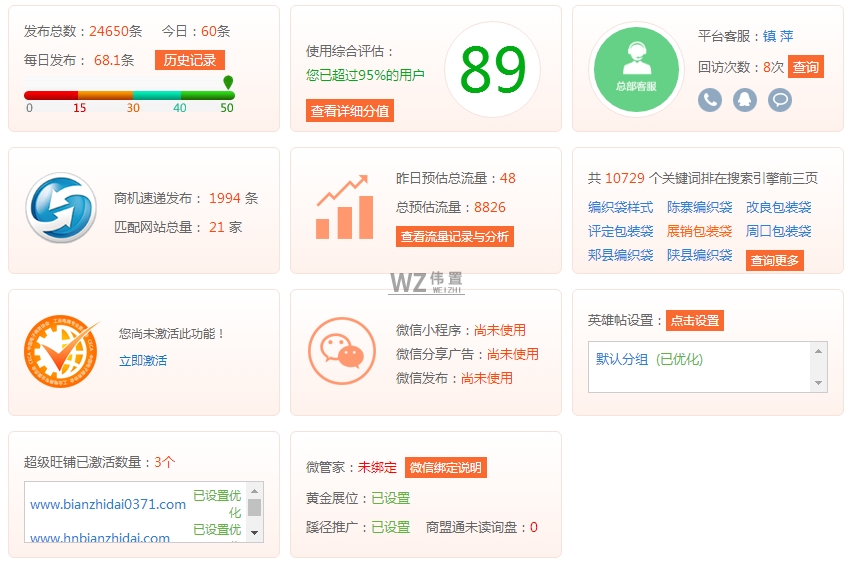The height and width of the screenshot is (568, 852).
Task: Click 查询更多 keywords button
Action: (x=774, y=261)
